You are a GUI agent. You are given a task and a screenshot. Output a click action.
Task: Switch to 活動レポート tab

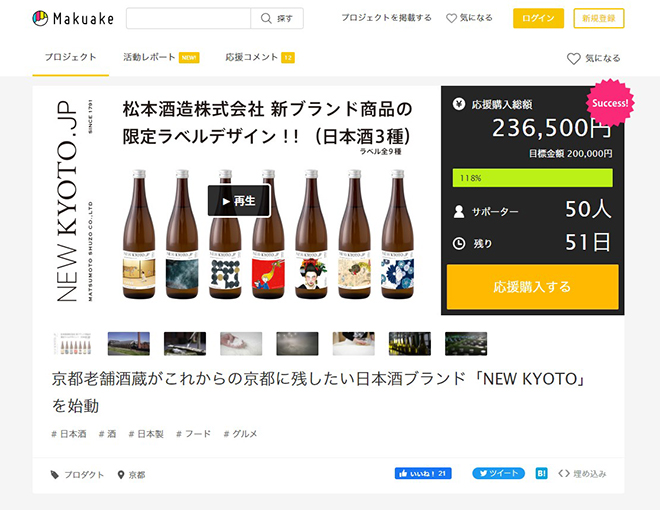[161, 57]
